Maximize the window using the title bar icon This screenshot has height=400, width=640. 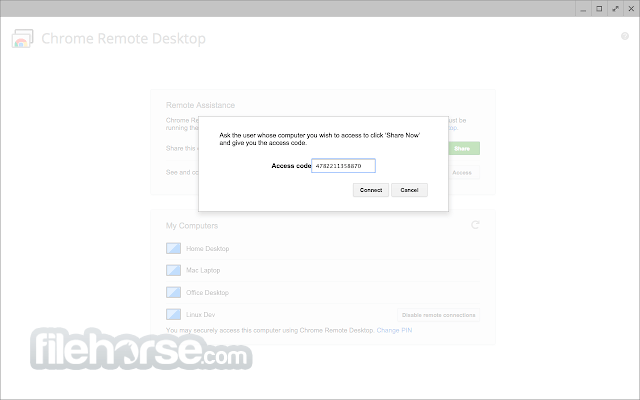pos(599,9)
